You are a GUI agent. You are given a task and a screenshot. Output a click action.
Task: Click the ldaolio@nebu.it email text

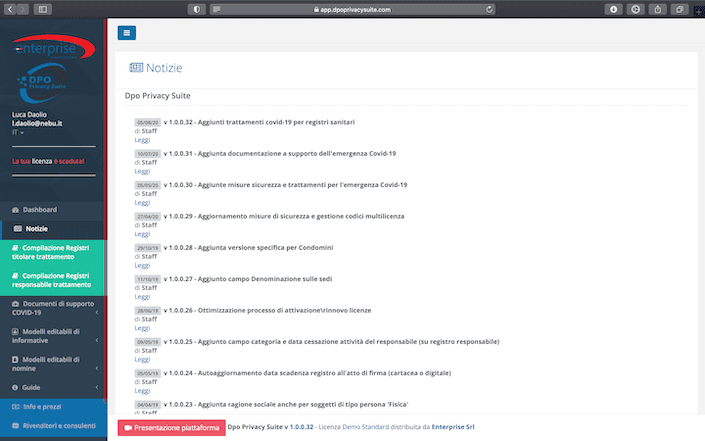point(37,124)
